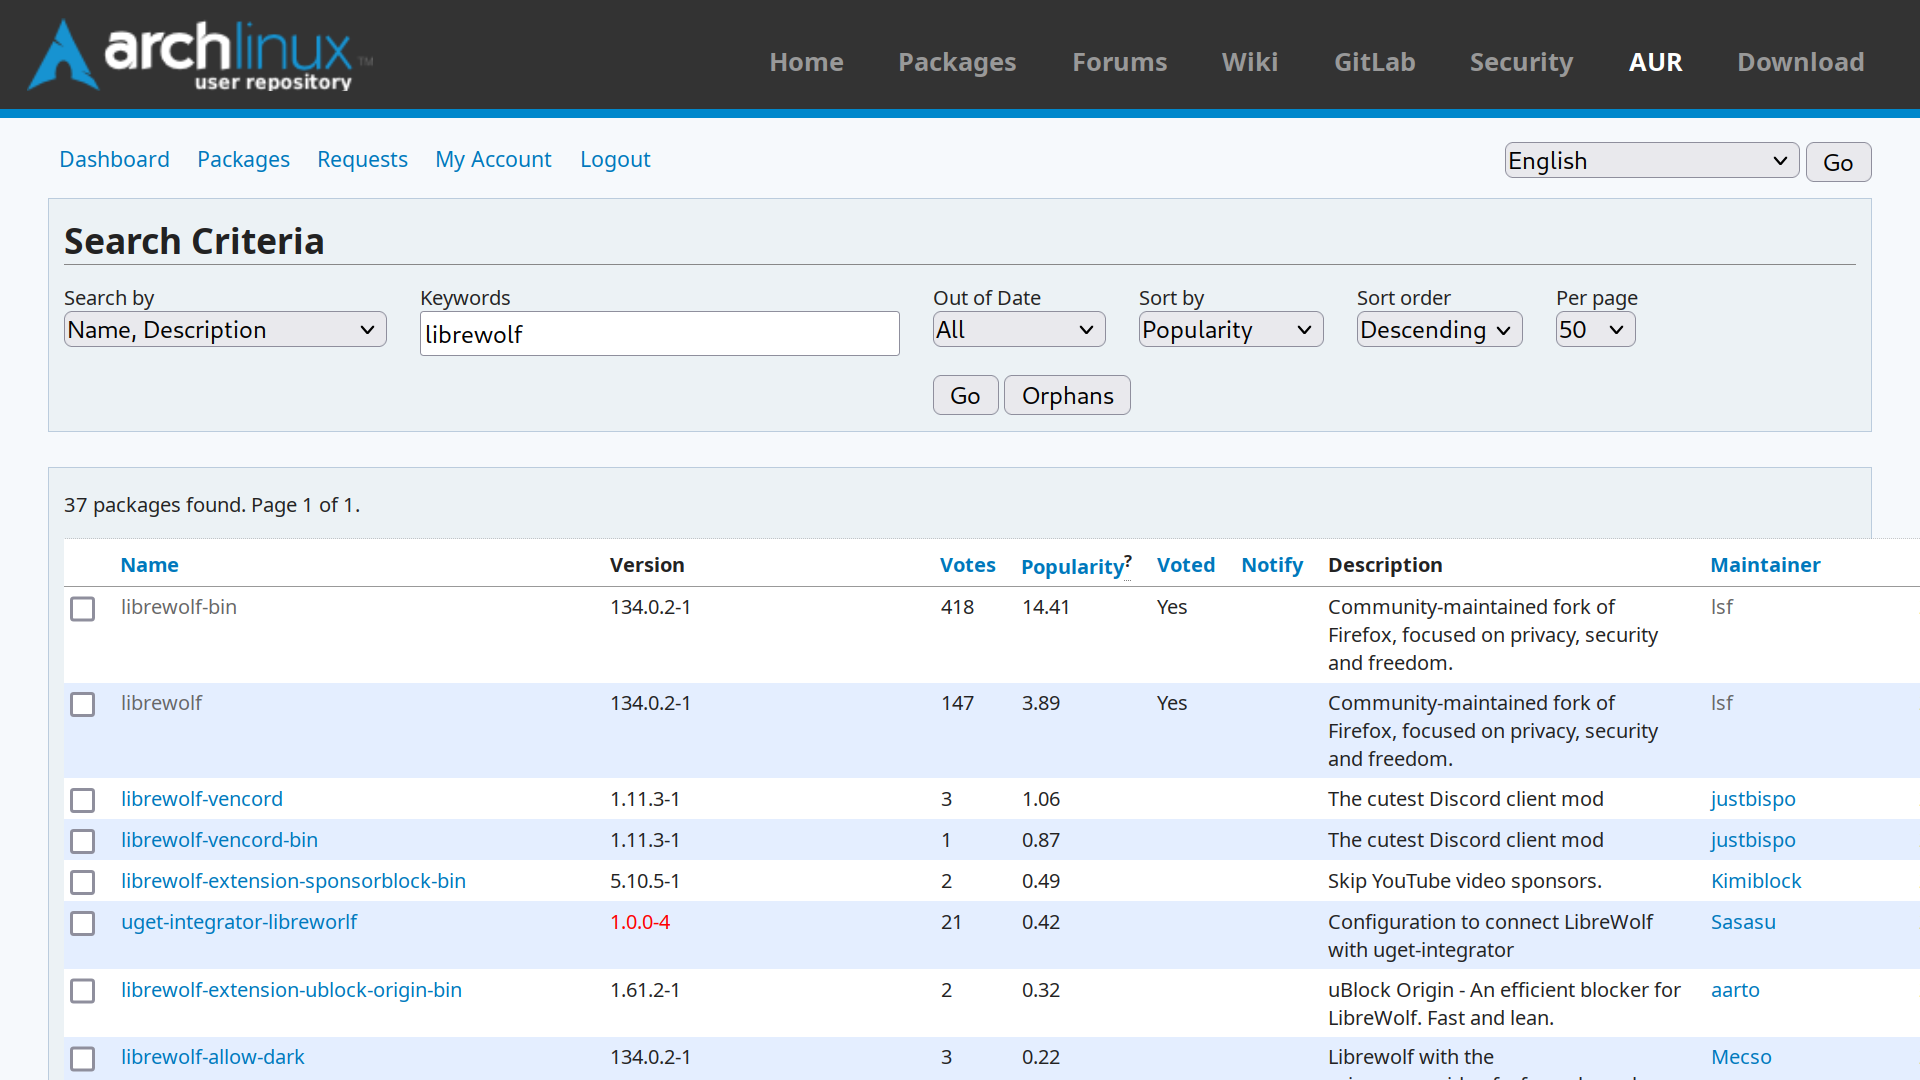Toggle checkbox for librewolf-extension-sponsorblock-bin
Viewport: 1920px width, 1080px height.
(x=83, y=883)
